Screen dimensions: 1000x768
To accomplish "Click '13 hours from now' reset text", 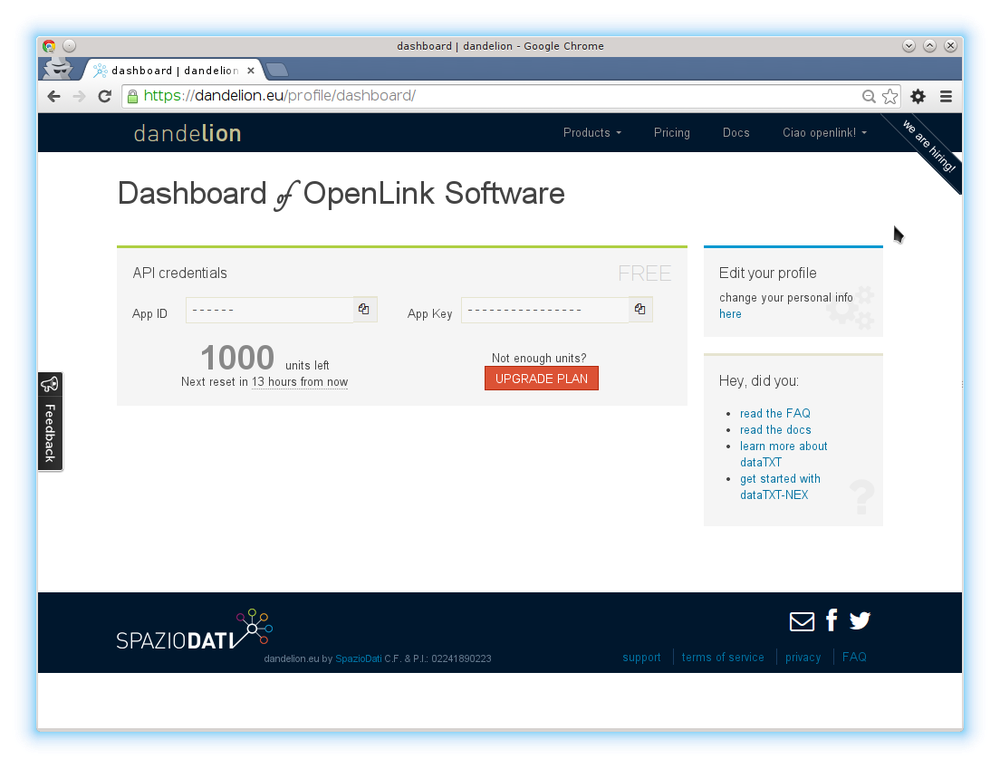I will [x=300, y=382].
